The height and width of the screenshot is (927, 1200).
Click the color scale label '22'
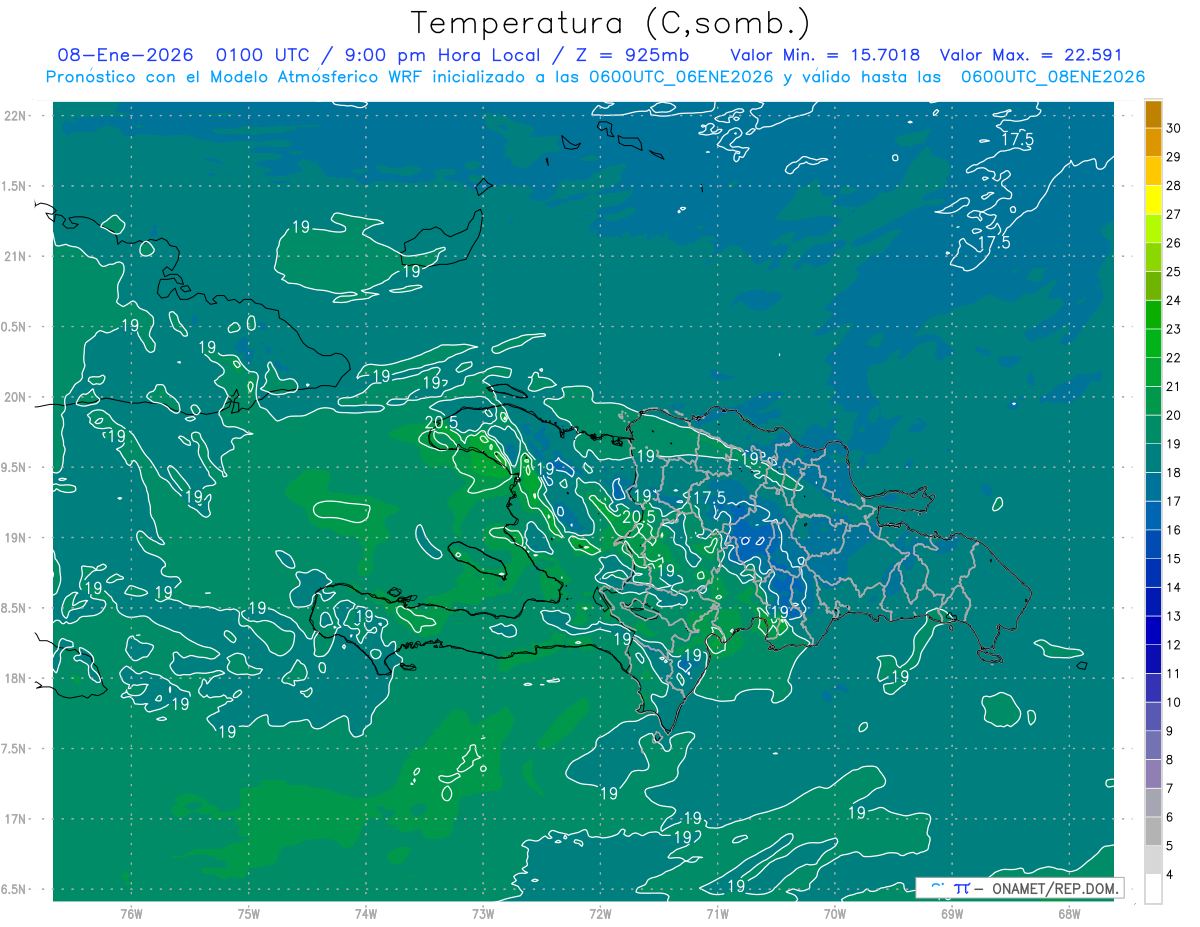pos(1174,358)
